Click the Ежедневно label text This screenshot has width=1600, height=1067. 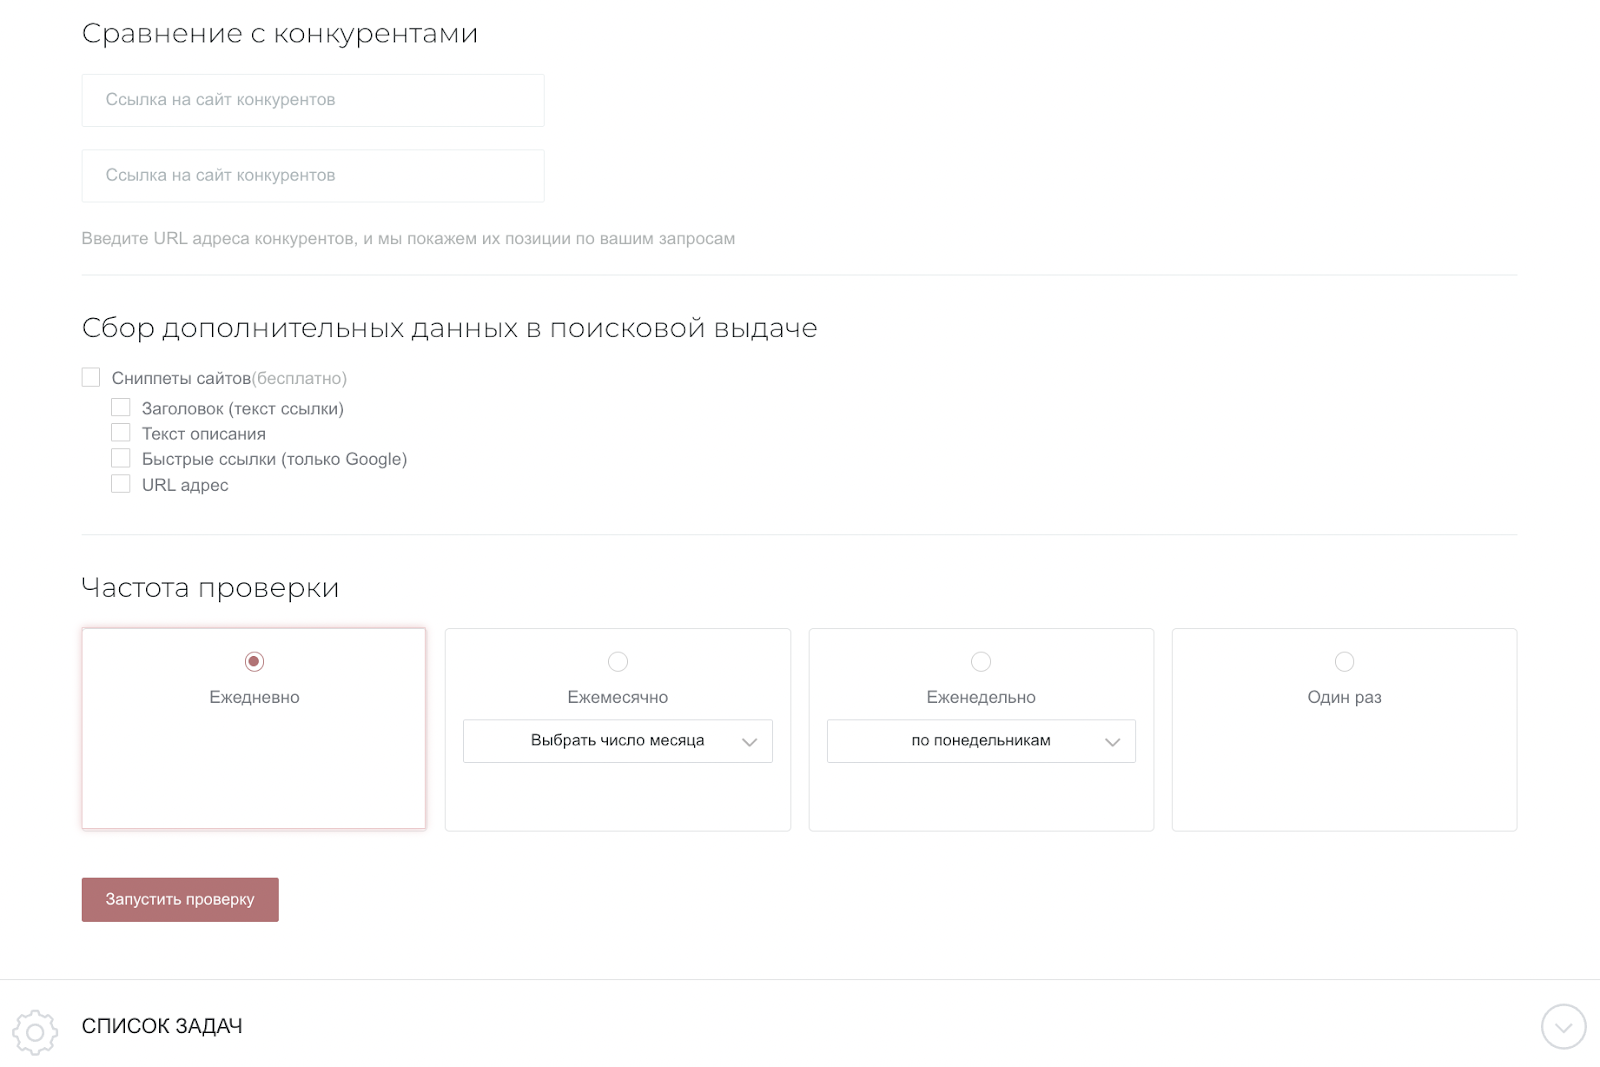pos(254,697)
